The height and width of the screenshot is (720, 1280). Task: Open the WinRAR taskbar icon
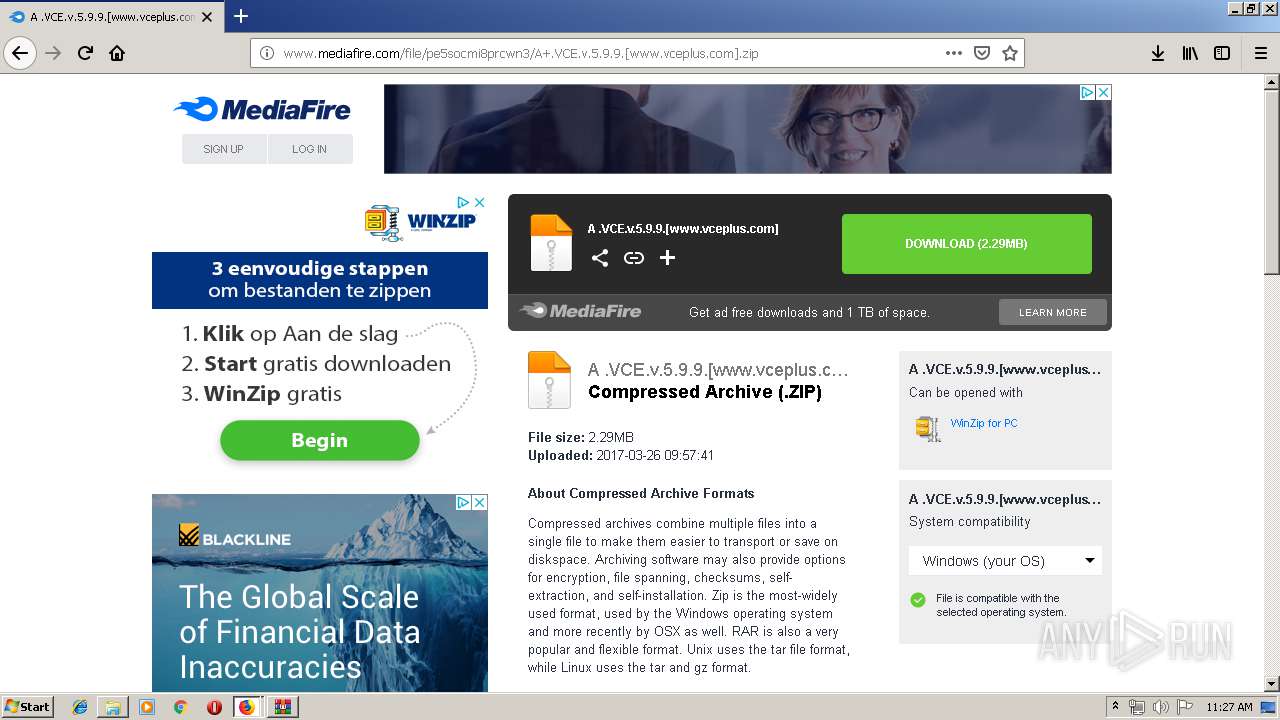click(283, 707)
